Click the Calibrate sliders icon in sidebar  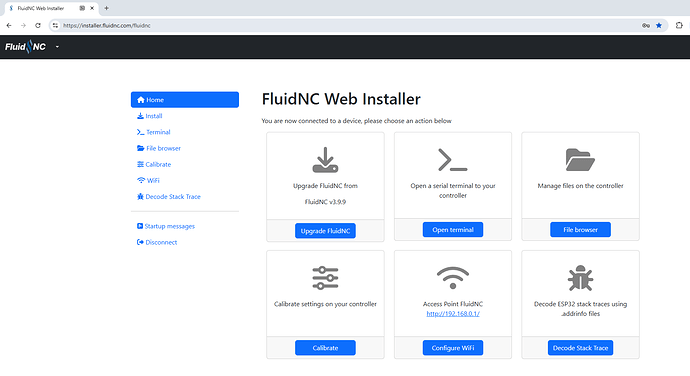coord(140,164)
